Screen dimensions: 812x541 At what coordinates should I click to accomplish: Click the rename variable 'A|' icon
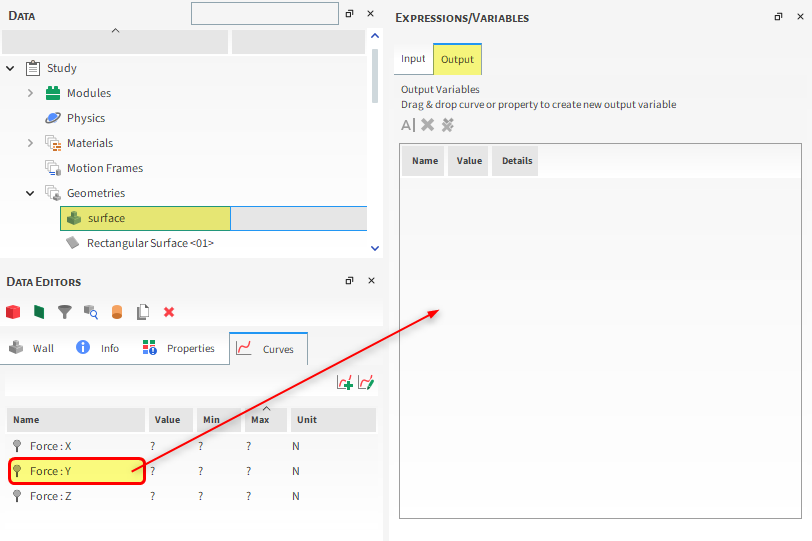pos(408,125)
